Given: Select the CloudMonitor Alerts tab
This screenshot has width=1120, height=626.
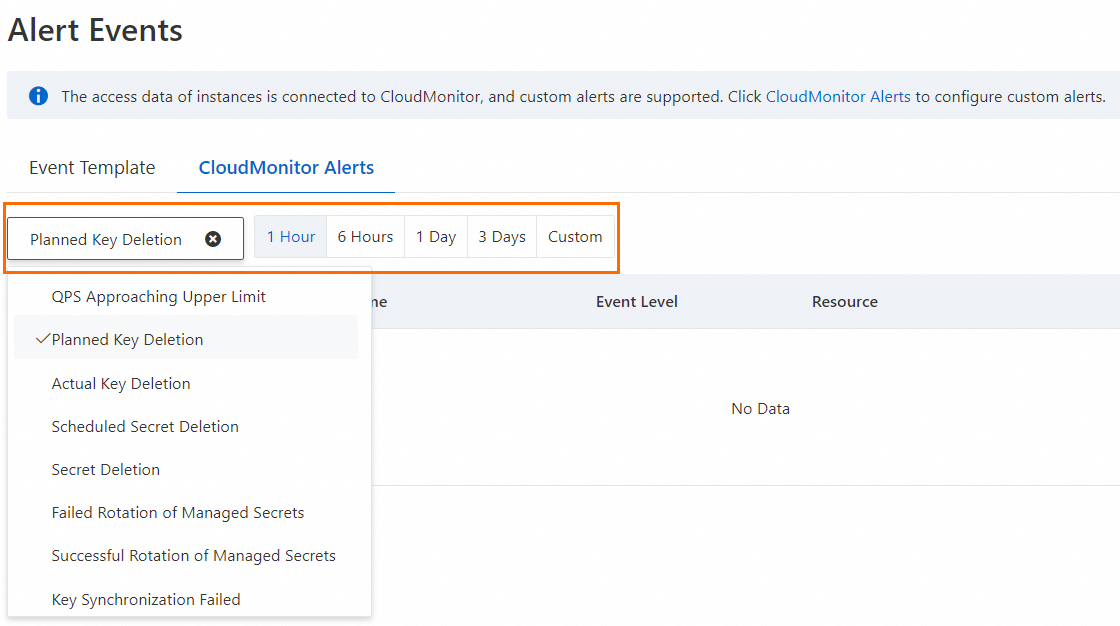Looking at the screenshot, I should [286, 168].
